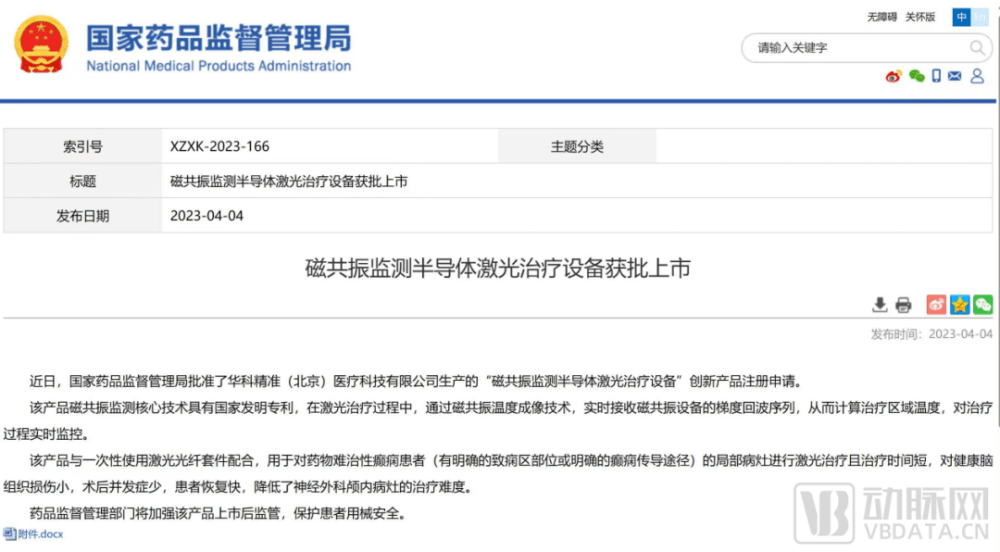
Task: Open the header Weibo icon
Action: 894,77
